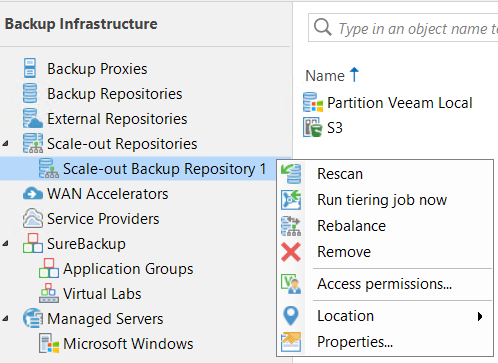Click the search magnifier icon
The image size is (498, 363).
tap(323, 27)
